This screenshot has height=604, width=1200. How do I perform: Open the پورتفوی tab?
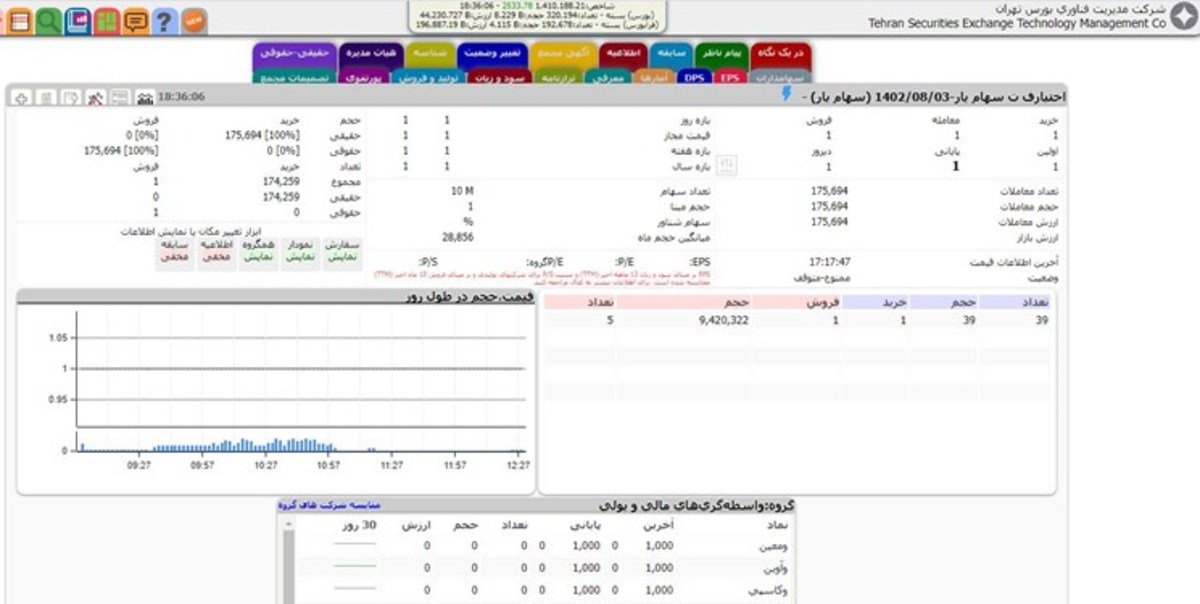[364, 77]
